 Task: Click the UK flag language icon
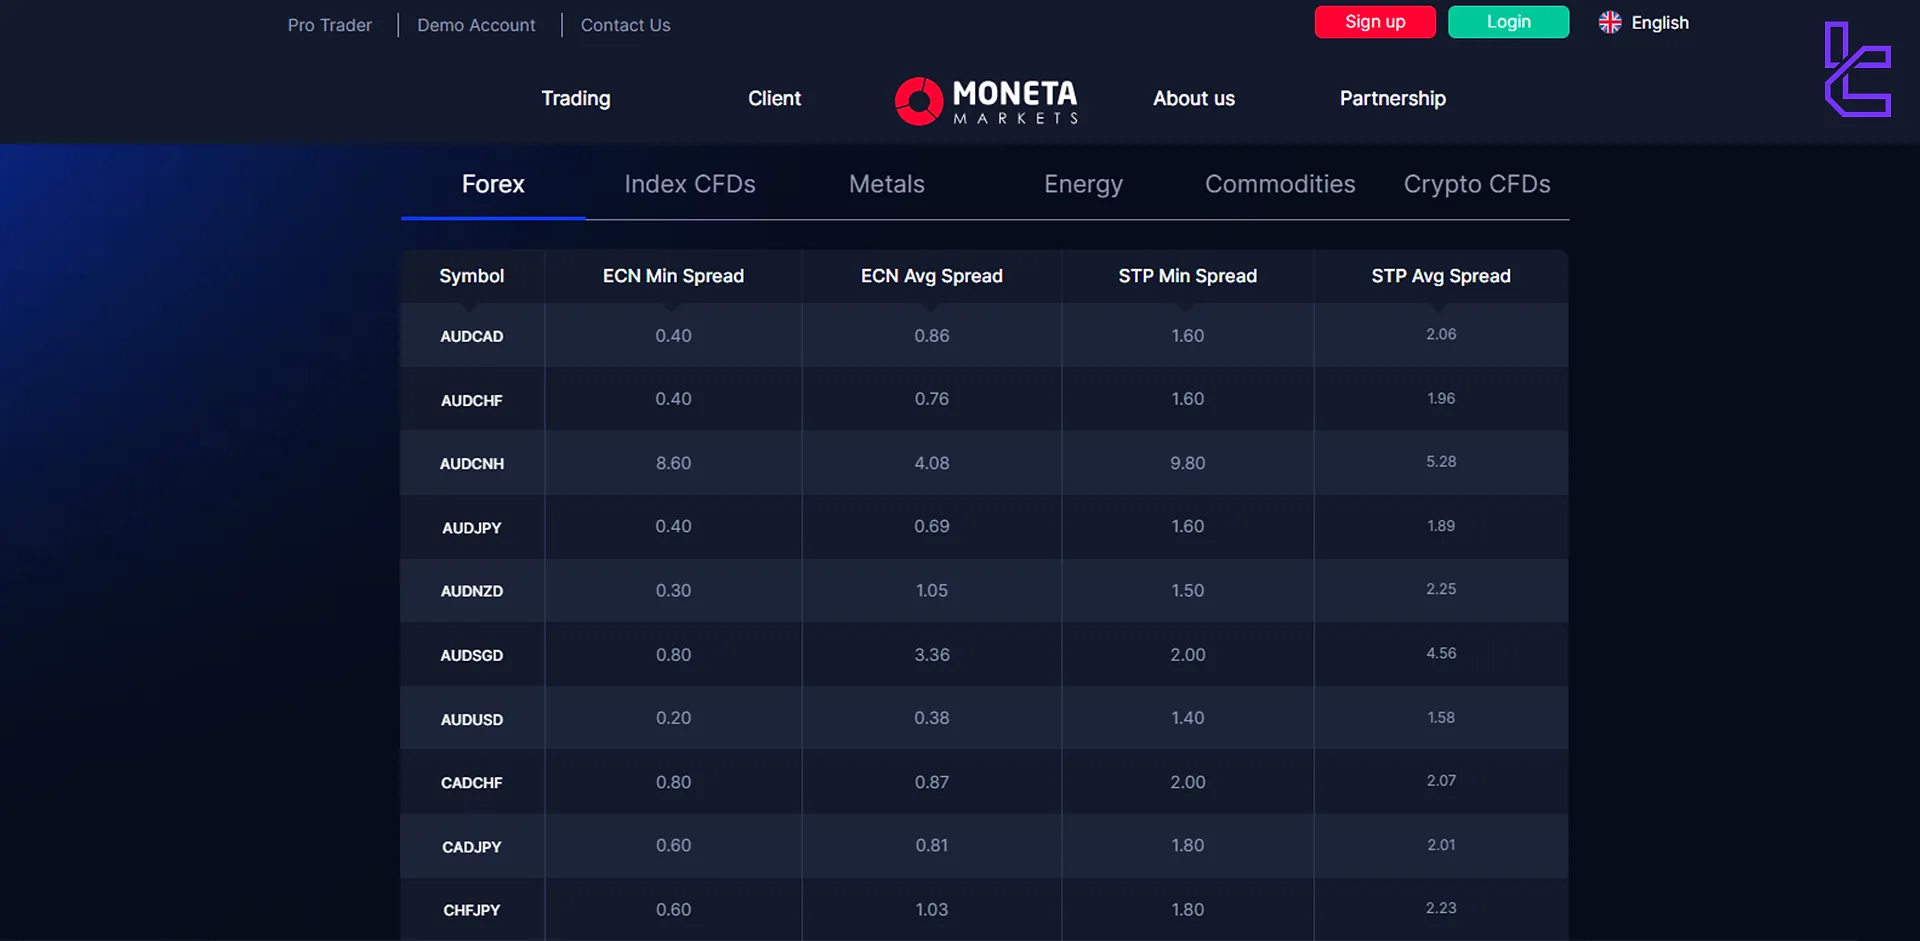pos(1609,23)
